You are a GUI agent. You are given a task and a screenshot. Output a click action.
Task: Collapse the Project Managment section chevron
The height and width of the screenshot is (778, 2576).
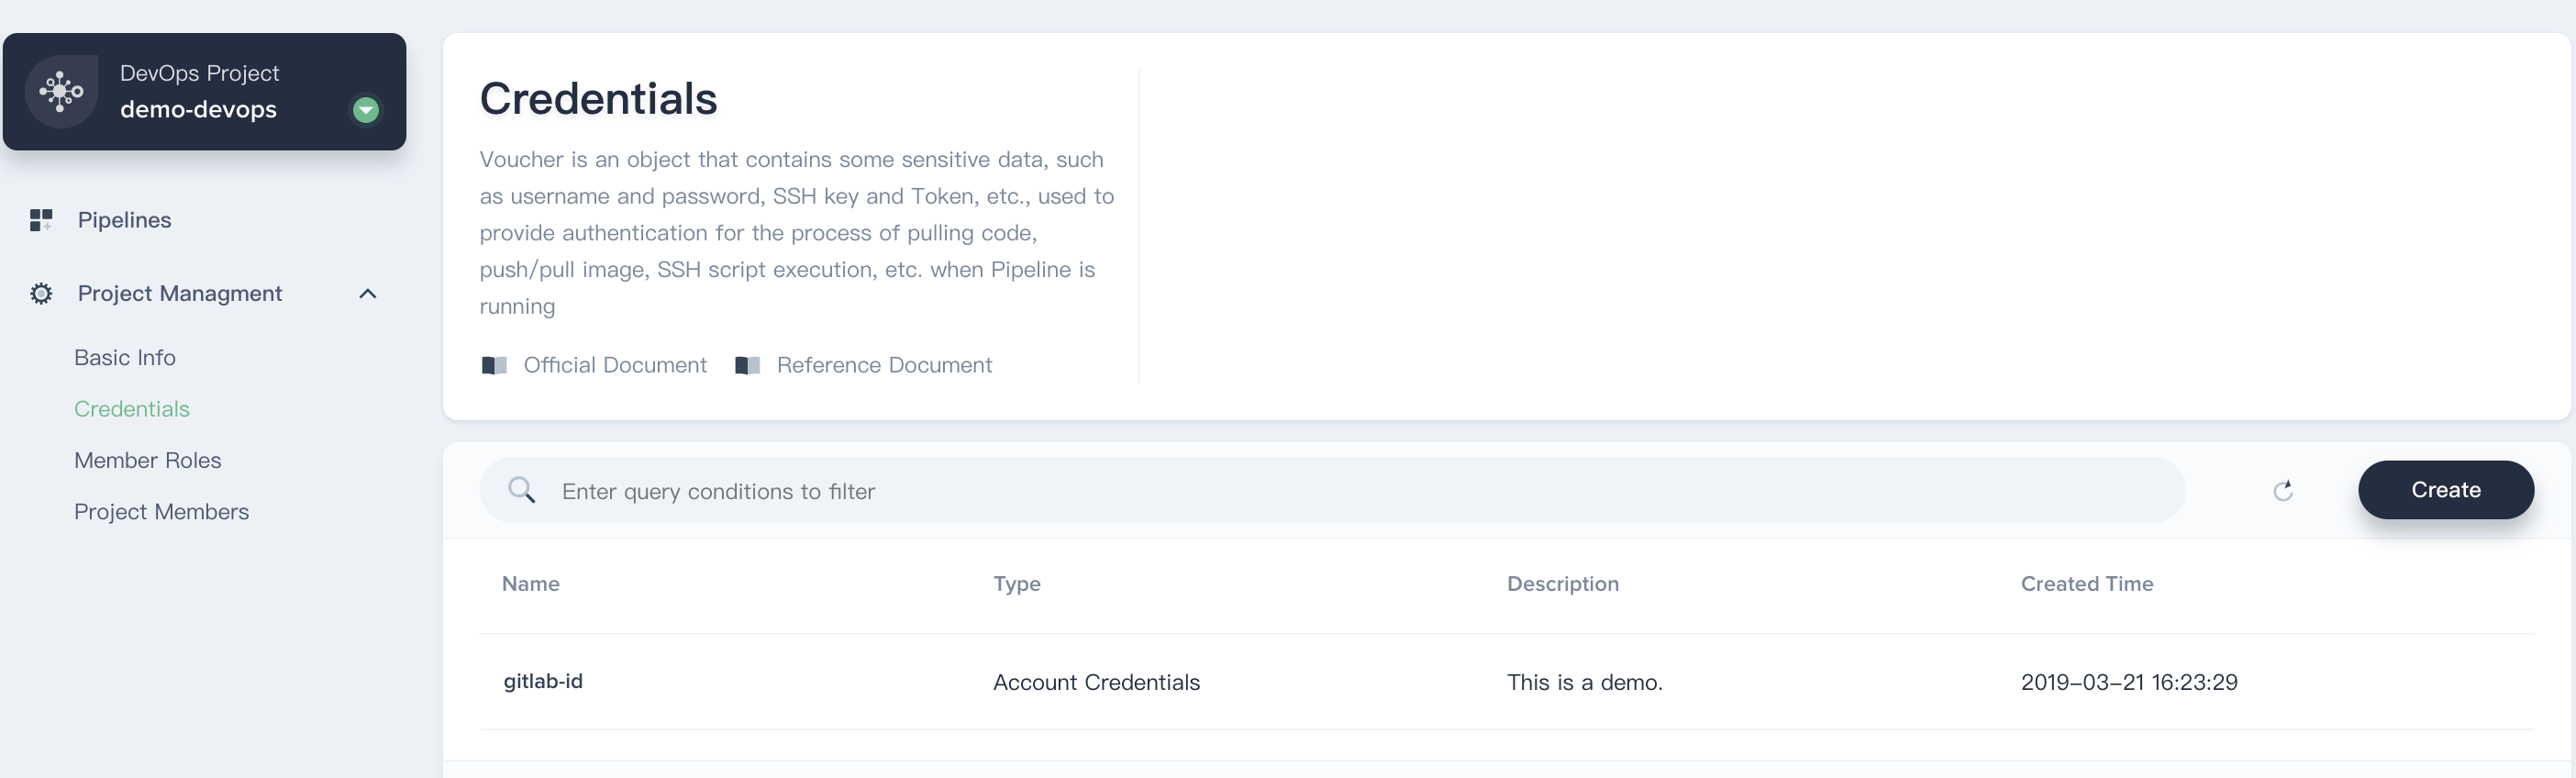[368, 293]
